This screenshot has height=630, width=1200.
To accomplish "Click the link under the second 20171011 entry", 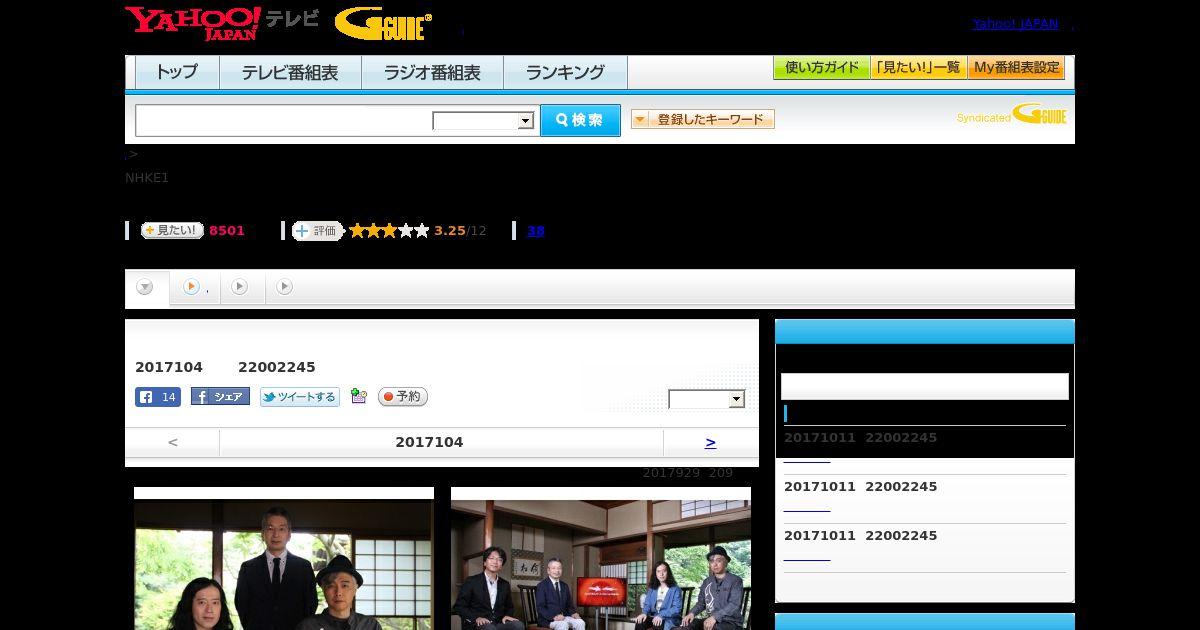I will pyautogui.click(x=807, y=509).
